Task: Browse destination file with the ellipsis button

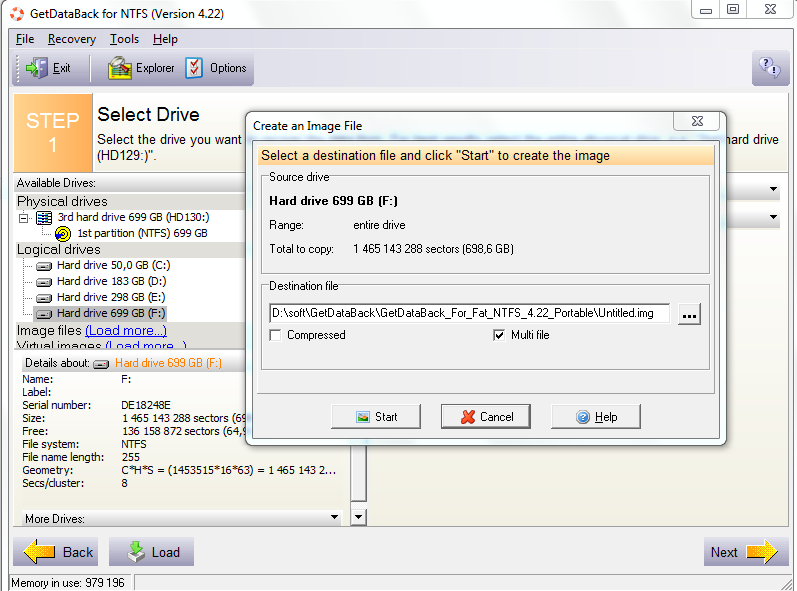Action: click(689, 314)
